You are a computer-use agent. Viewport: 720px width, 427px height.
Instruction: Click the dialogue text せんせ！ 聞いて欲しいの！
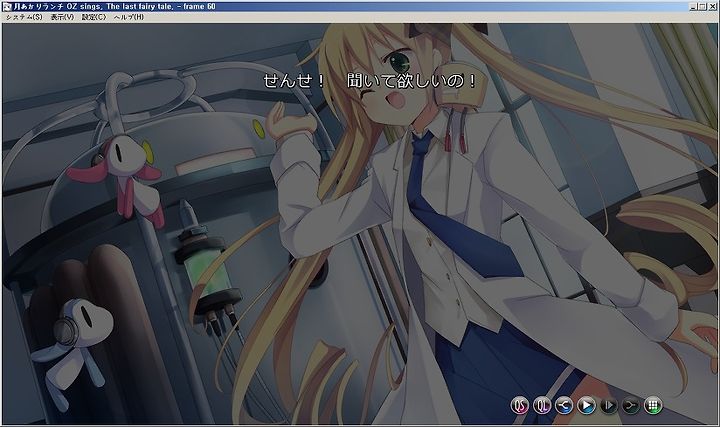(370, 81)
